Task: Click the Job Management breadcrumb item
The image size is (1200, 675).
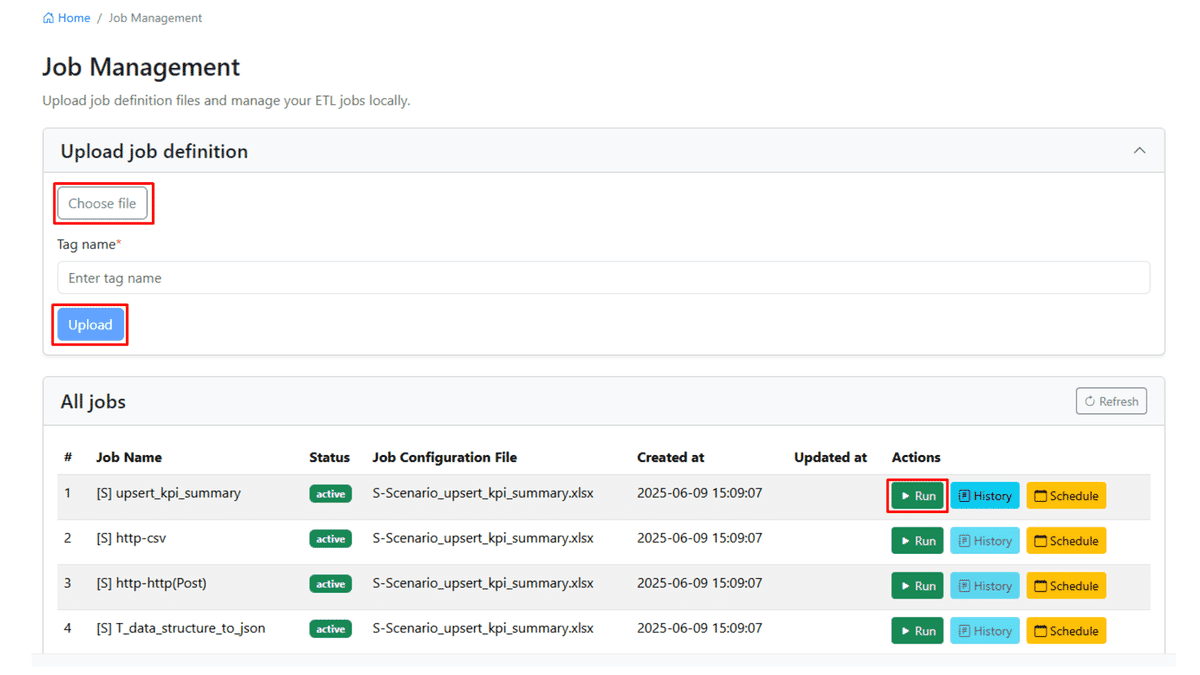Action: [x=155, y=18]
